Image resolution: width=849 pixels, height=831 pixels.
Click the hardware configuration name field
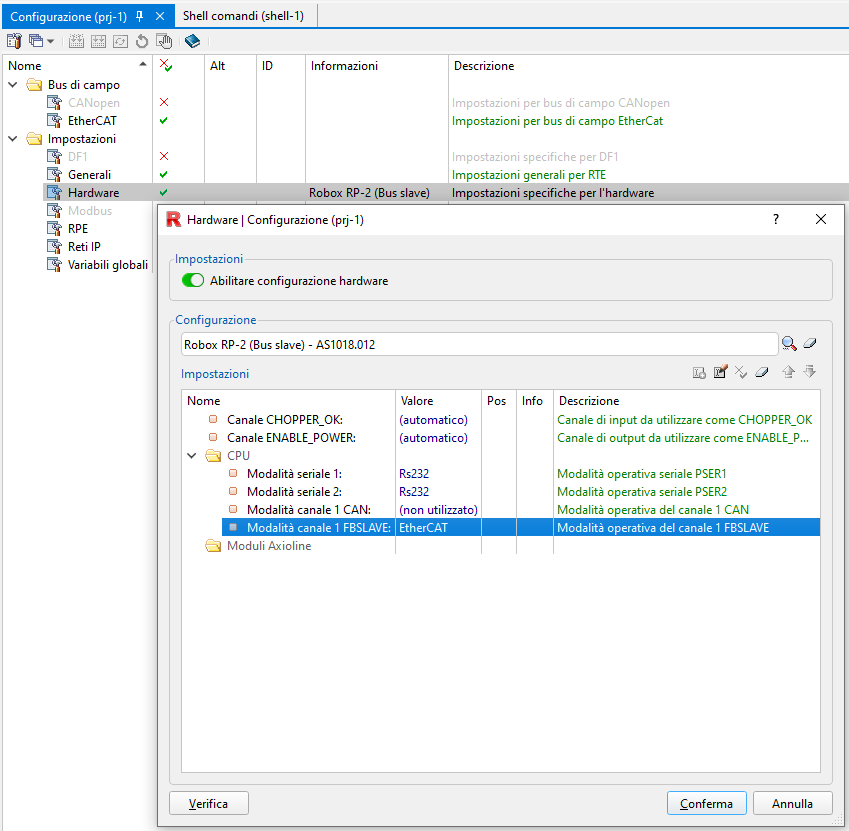point(479,344)
